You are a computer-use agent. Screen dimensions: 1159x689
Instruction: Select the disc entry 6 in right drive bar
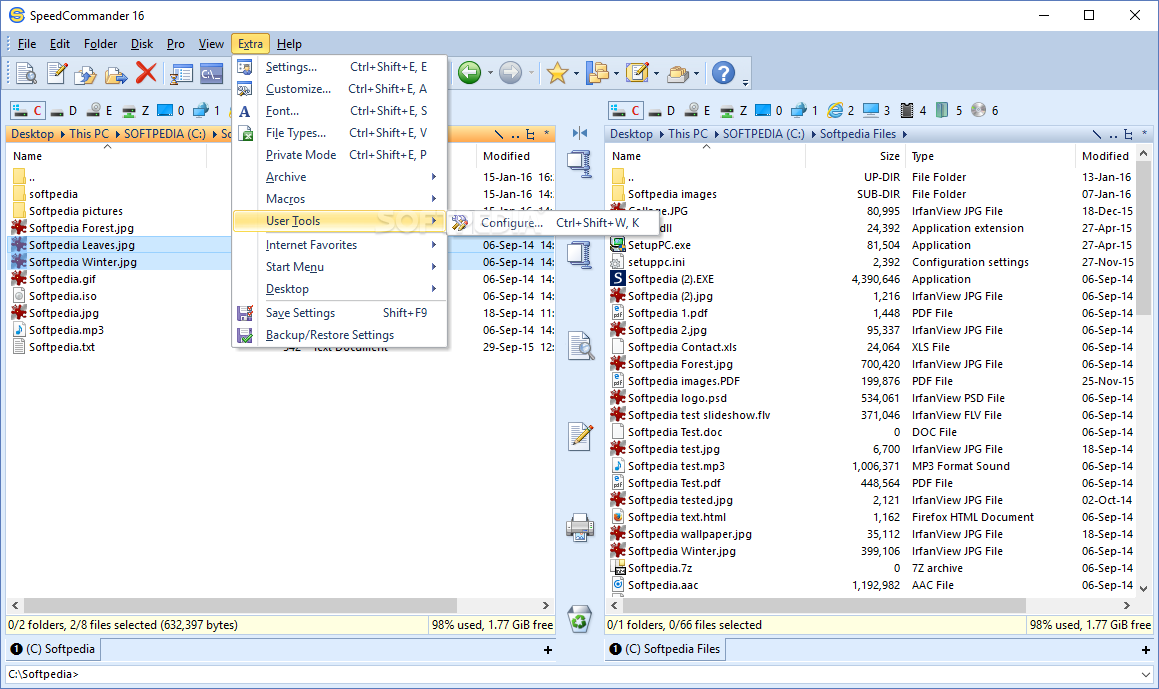pos(985,111)
